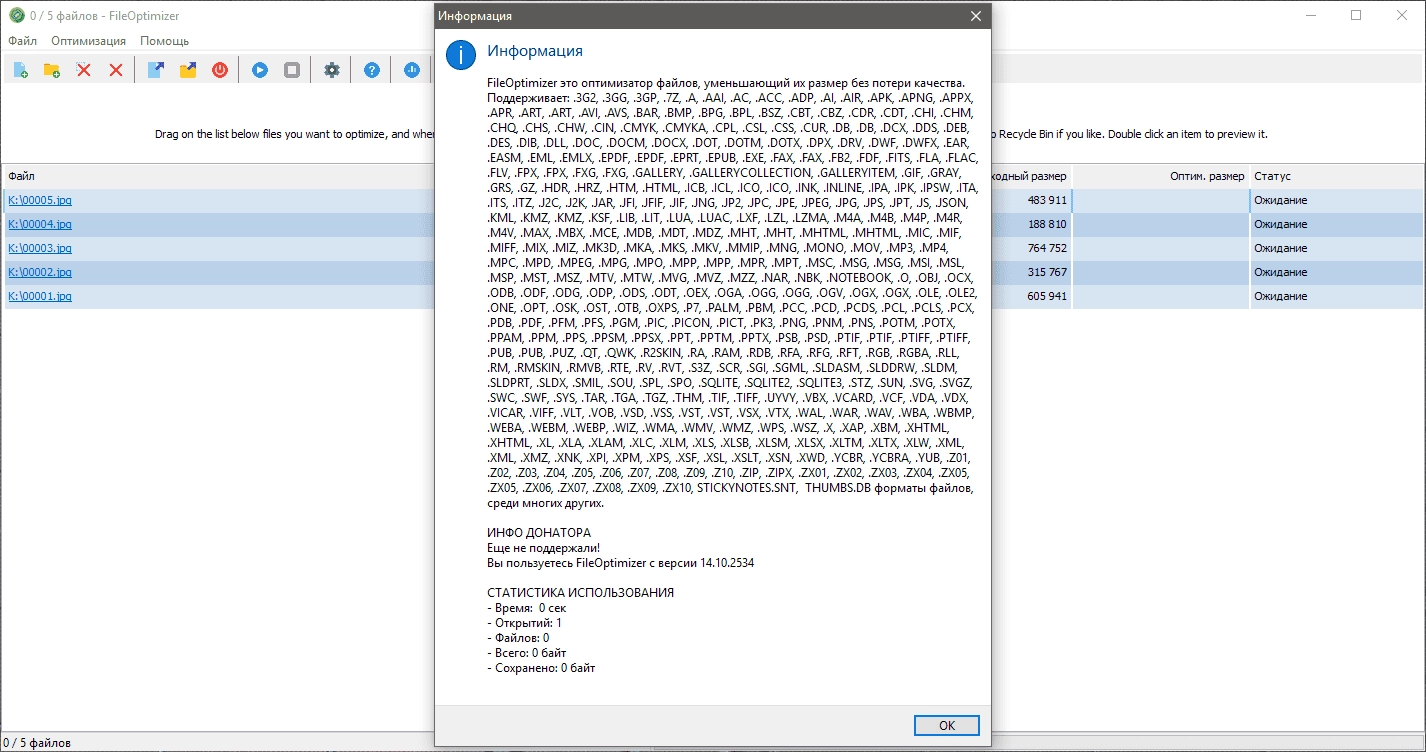Click the open folder with arrow icon
Screen dimensions: 1426x752
187,70
